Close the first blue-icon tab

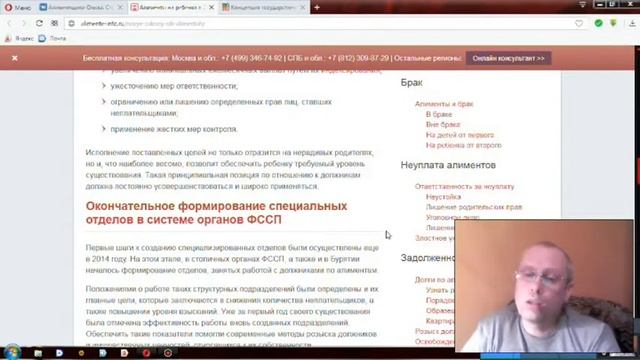tap(120, 7)
